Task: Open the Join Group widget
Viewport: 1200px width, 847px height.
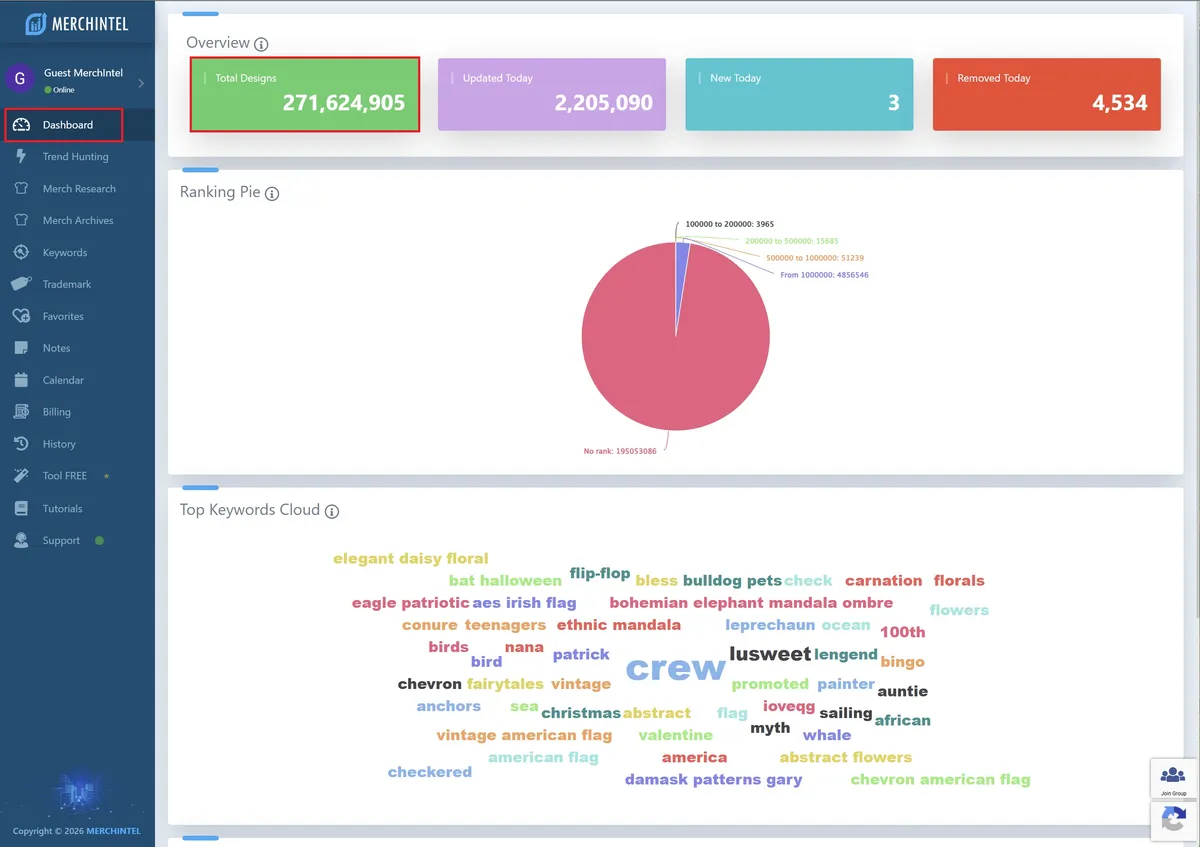Action: pyautogui.click(x=1172, y=779)
